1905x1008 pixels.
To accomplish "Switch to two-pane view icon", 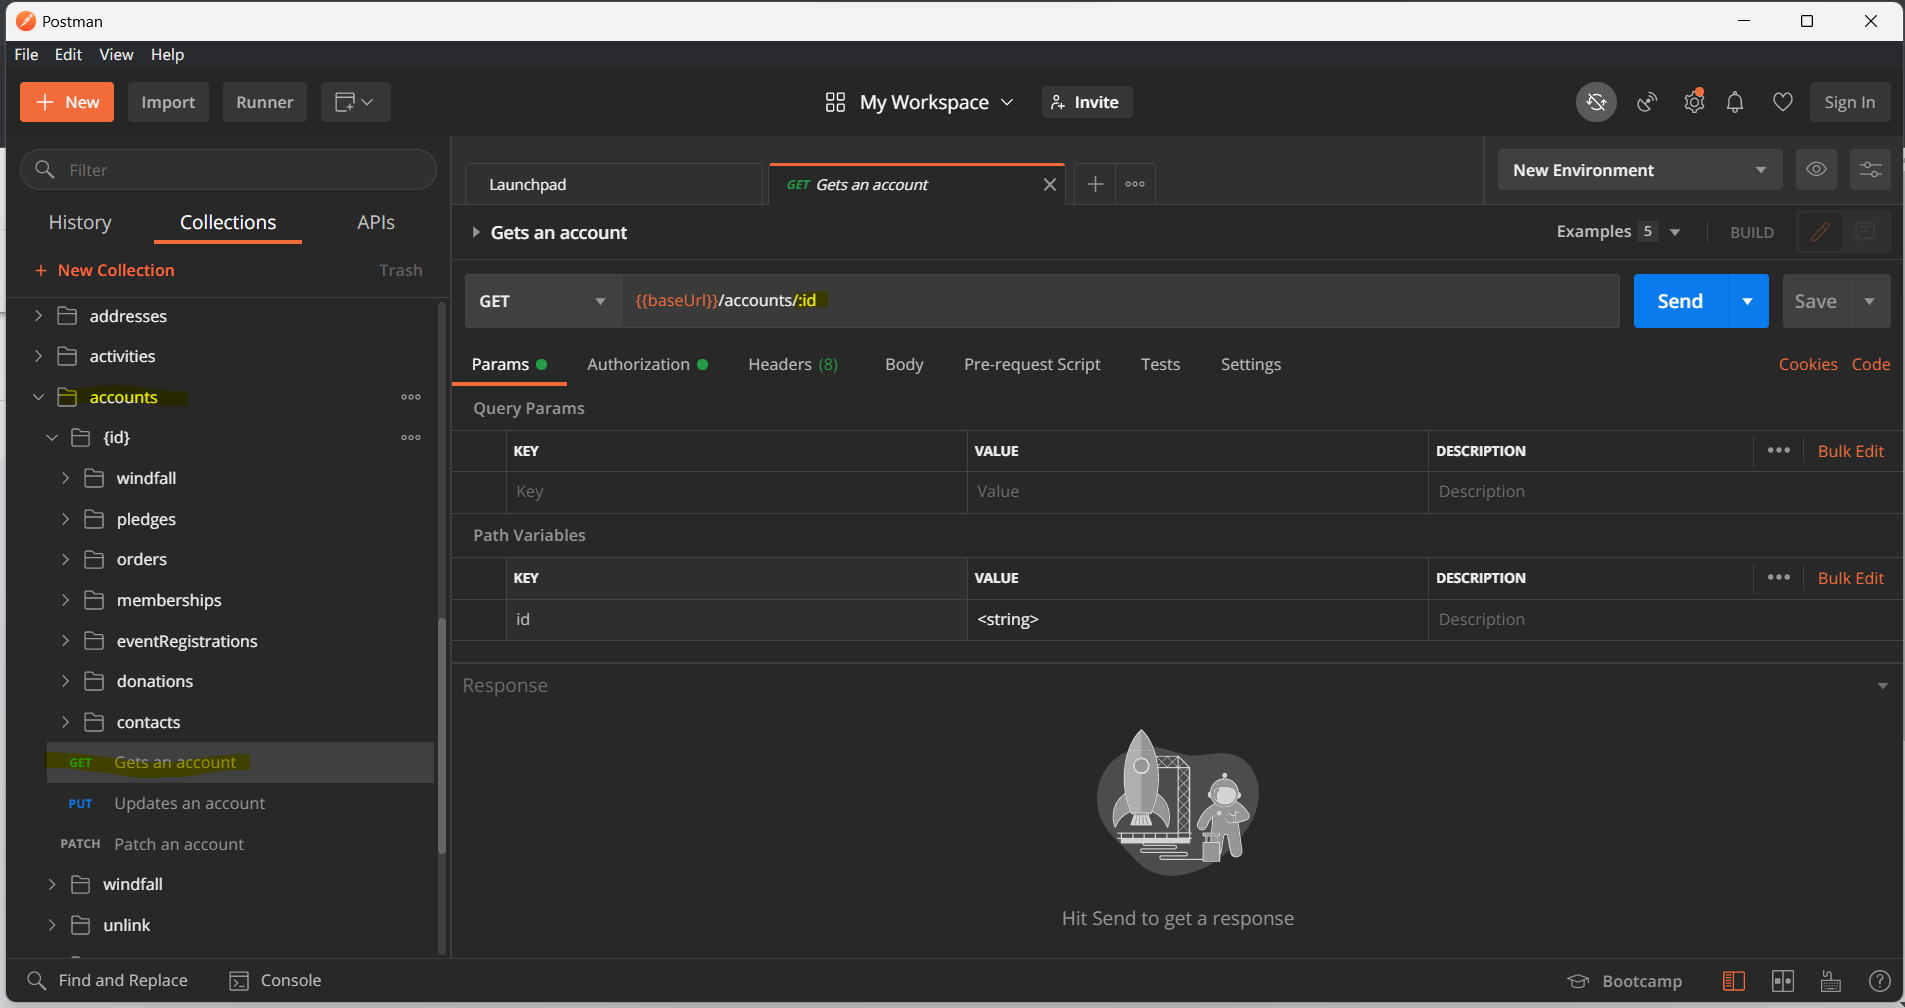I will [x=1783, y=981].
